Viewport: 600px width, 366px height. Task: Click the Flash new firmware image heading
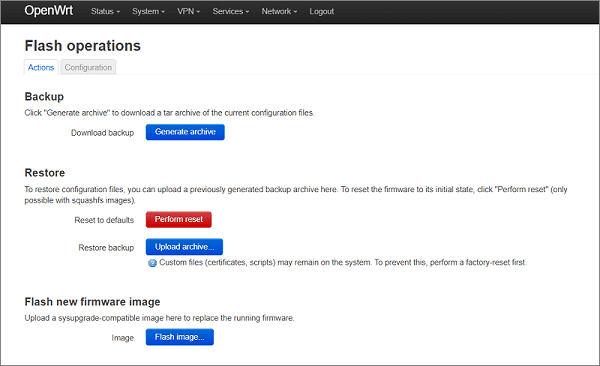[x=92, y=302]
